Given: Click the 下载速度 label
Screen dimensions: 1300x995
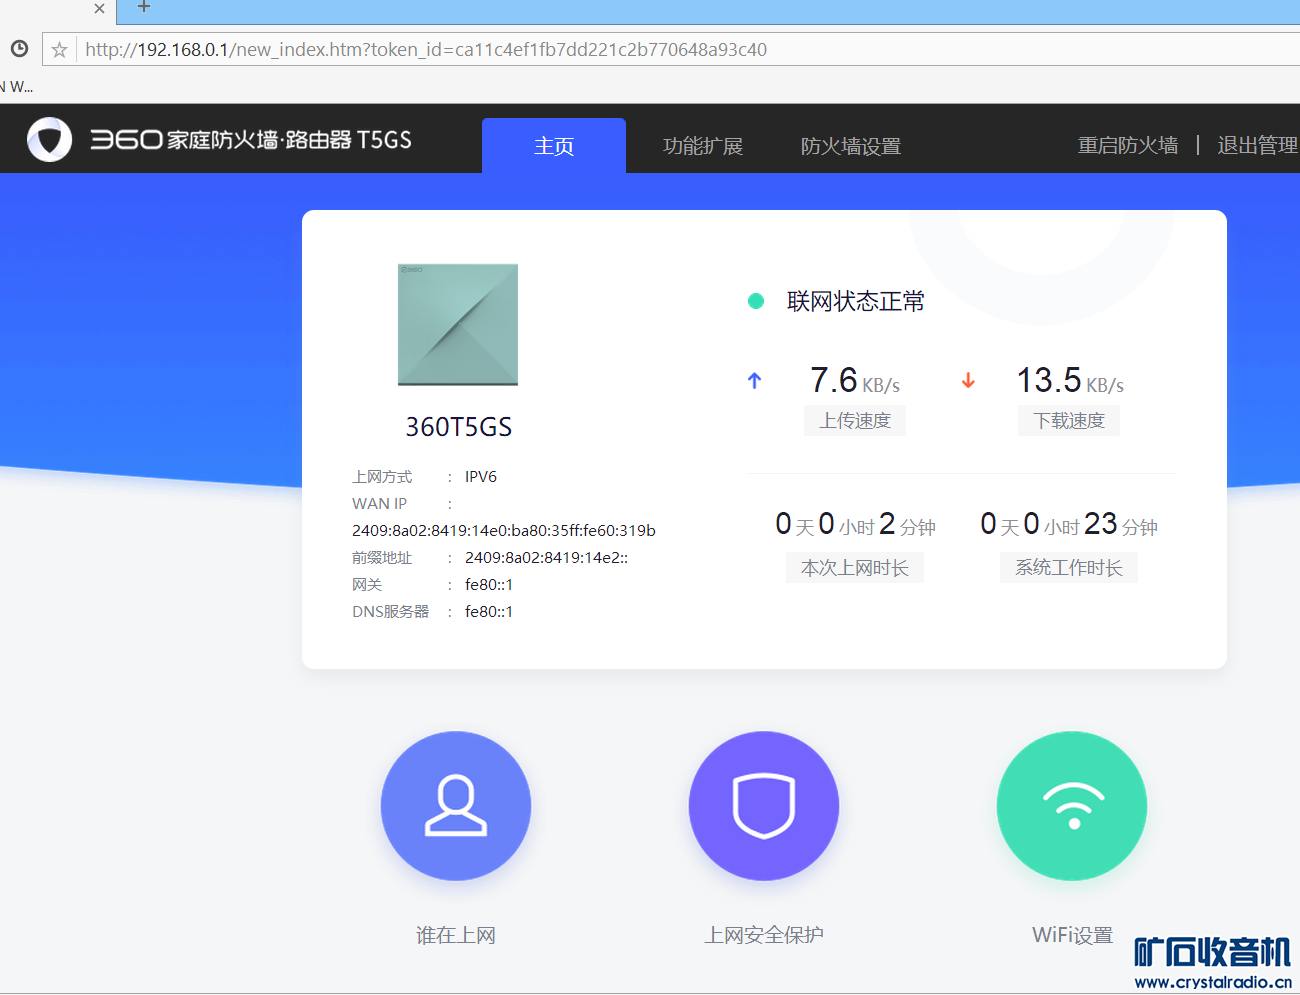Looking at the screenshot, I should [1069, 421].
